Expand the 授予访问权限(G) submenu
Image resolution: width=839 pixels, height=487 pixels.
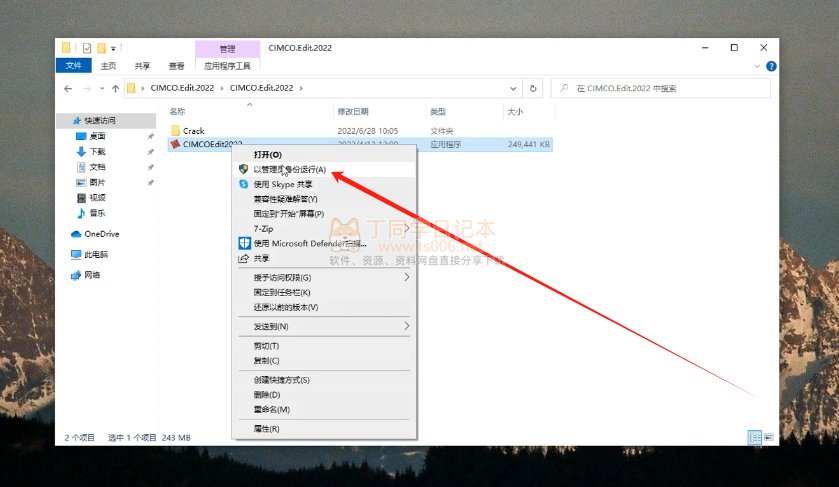[324, 278]
